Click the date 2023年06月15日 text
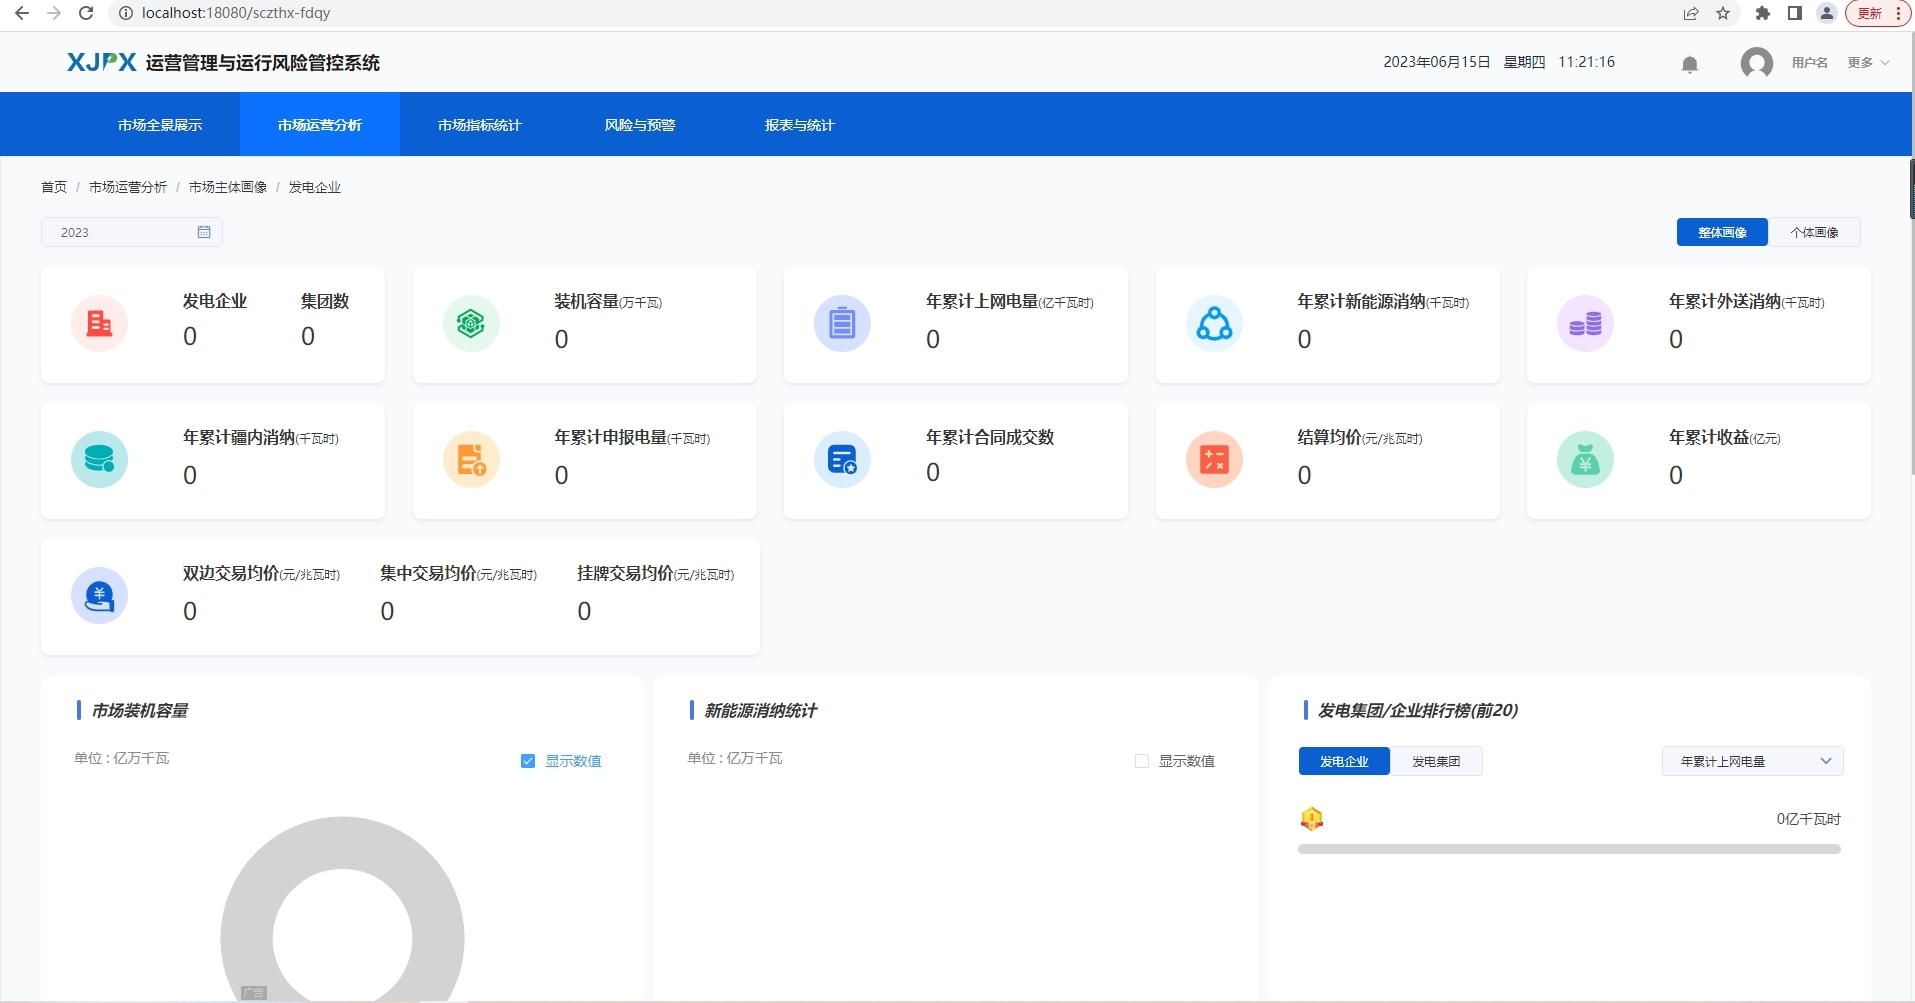The height and width of the screenshot is (1003, 1915). [1437, 62]
